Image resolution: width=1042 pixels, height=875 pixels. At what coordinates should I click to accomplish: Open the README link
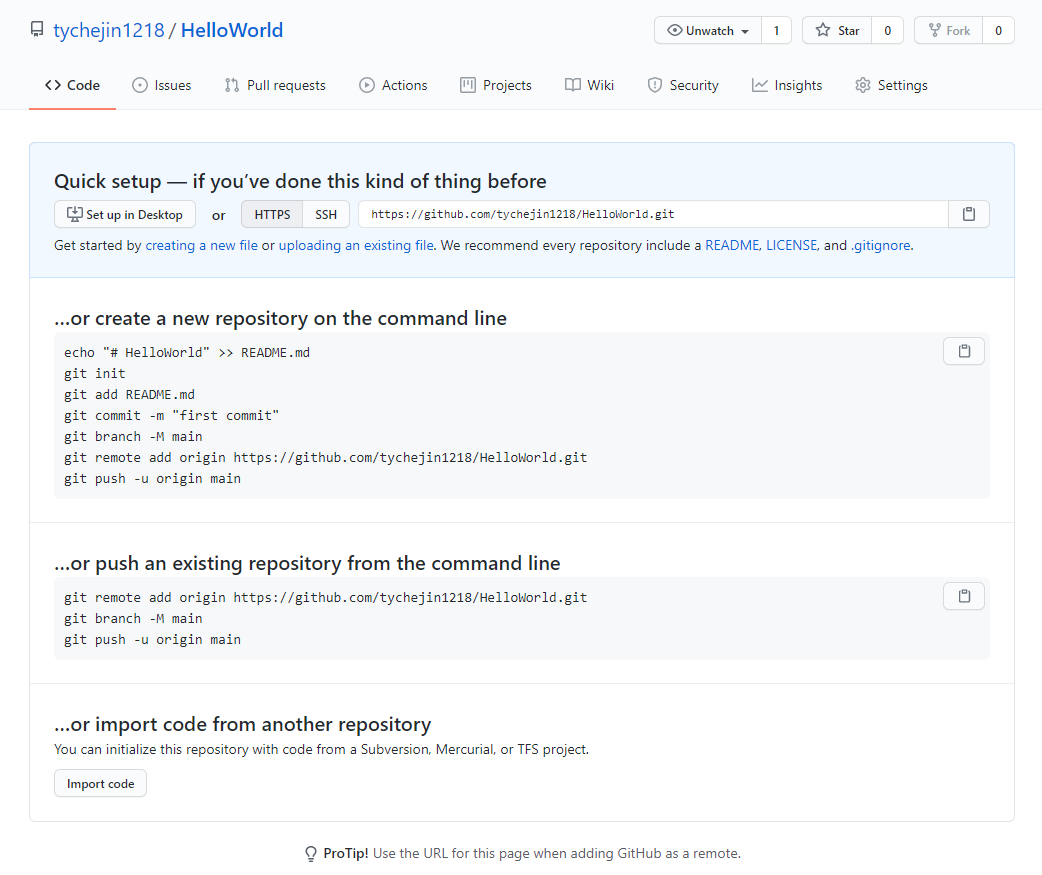[x=732, y=245]
